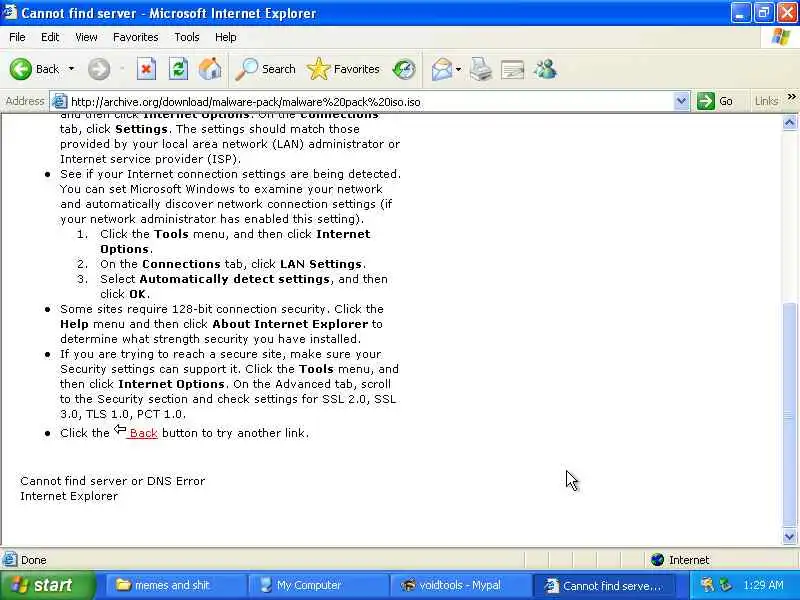800x600 pixels.
Task: Click the greyed Forward arrow button
Action: (98, 69)
